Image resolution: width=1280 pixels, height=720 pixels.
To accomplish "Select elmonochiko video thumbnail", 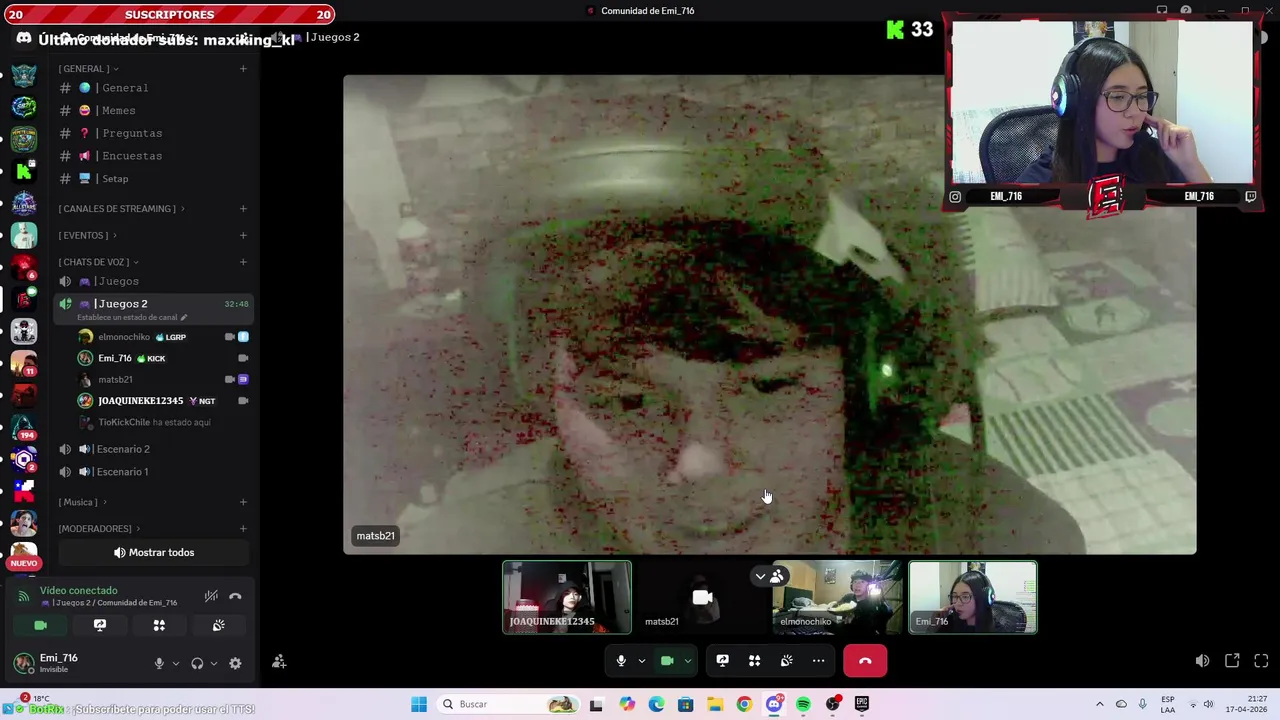I will point(837,597).
